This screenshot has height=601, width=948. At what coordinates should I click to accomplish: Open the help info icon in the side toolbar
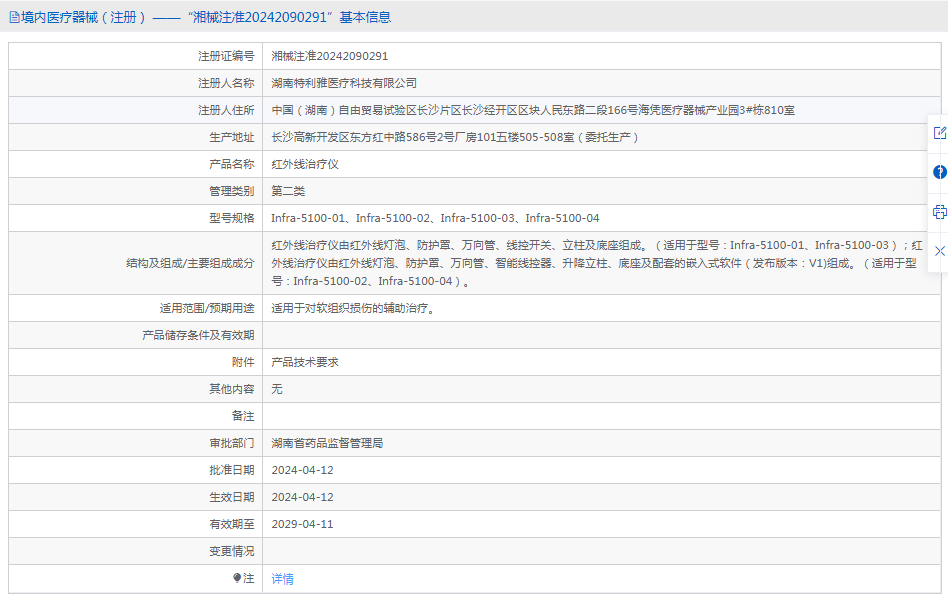click(x=940, y=172)
